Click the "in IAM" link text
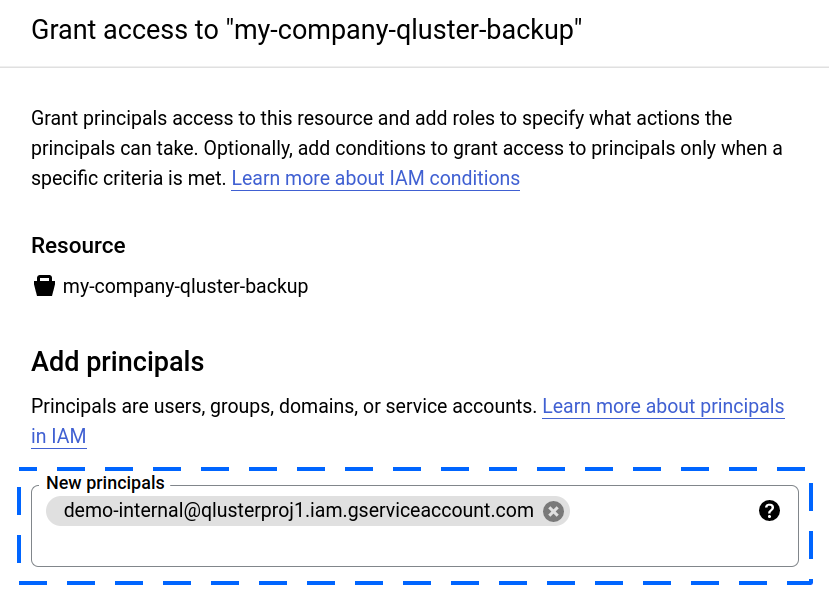Viewport: 829px width, 610px height. click(59, 436)
